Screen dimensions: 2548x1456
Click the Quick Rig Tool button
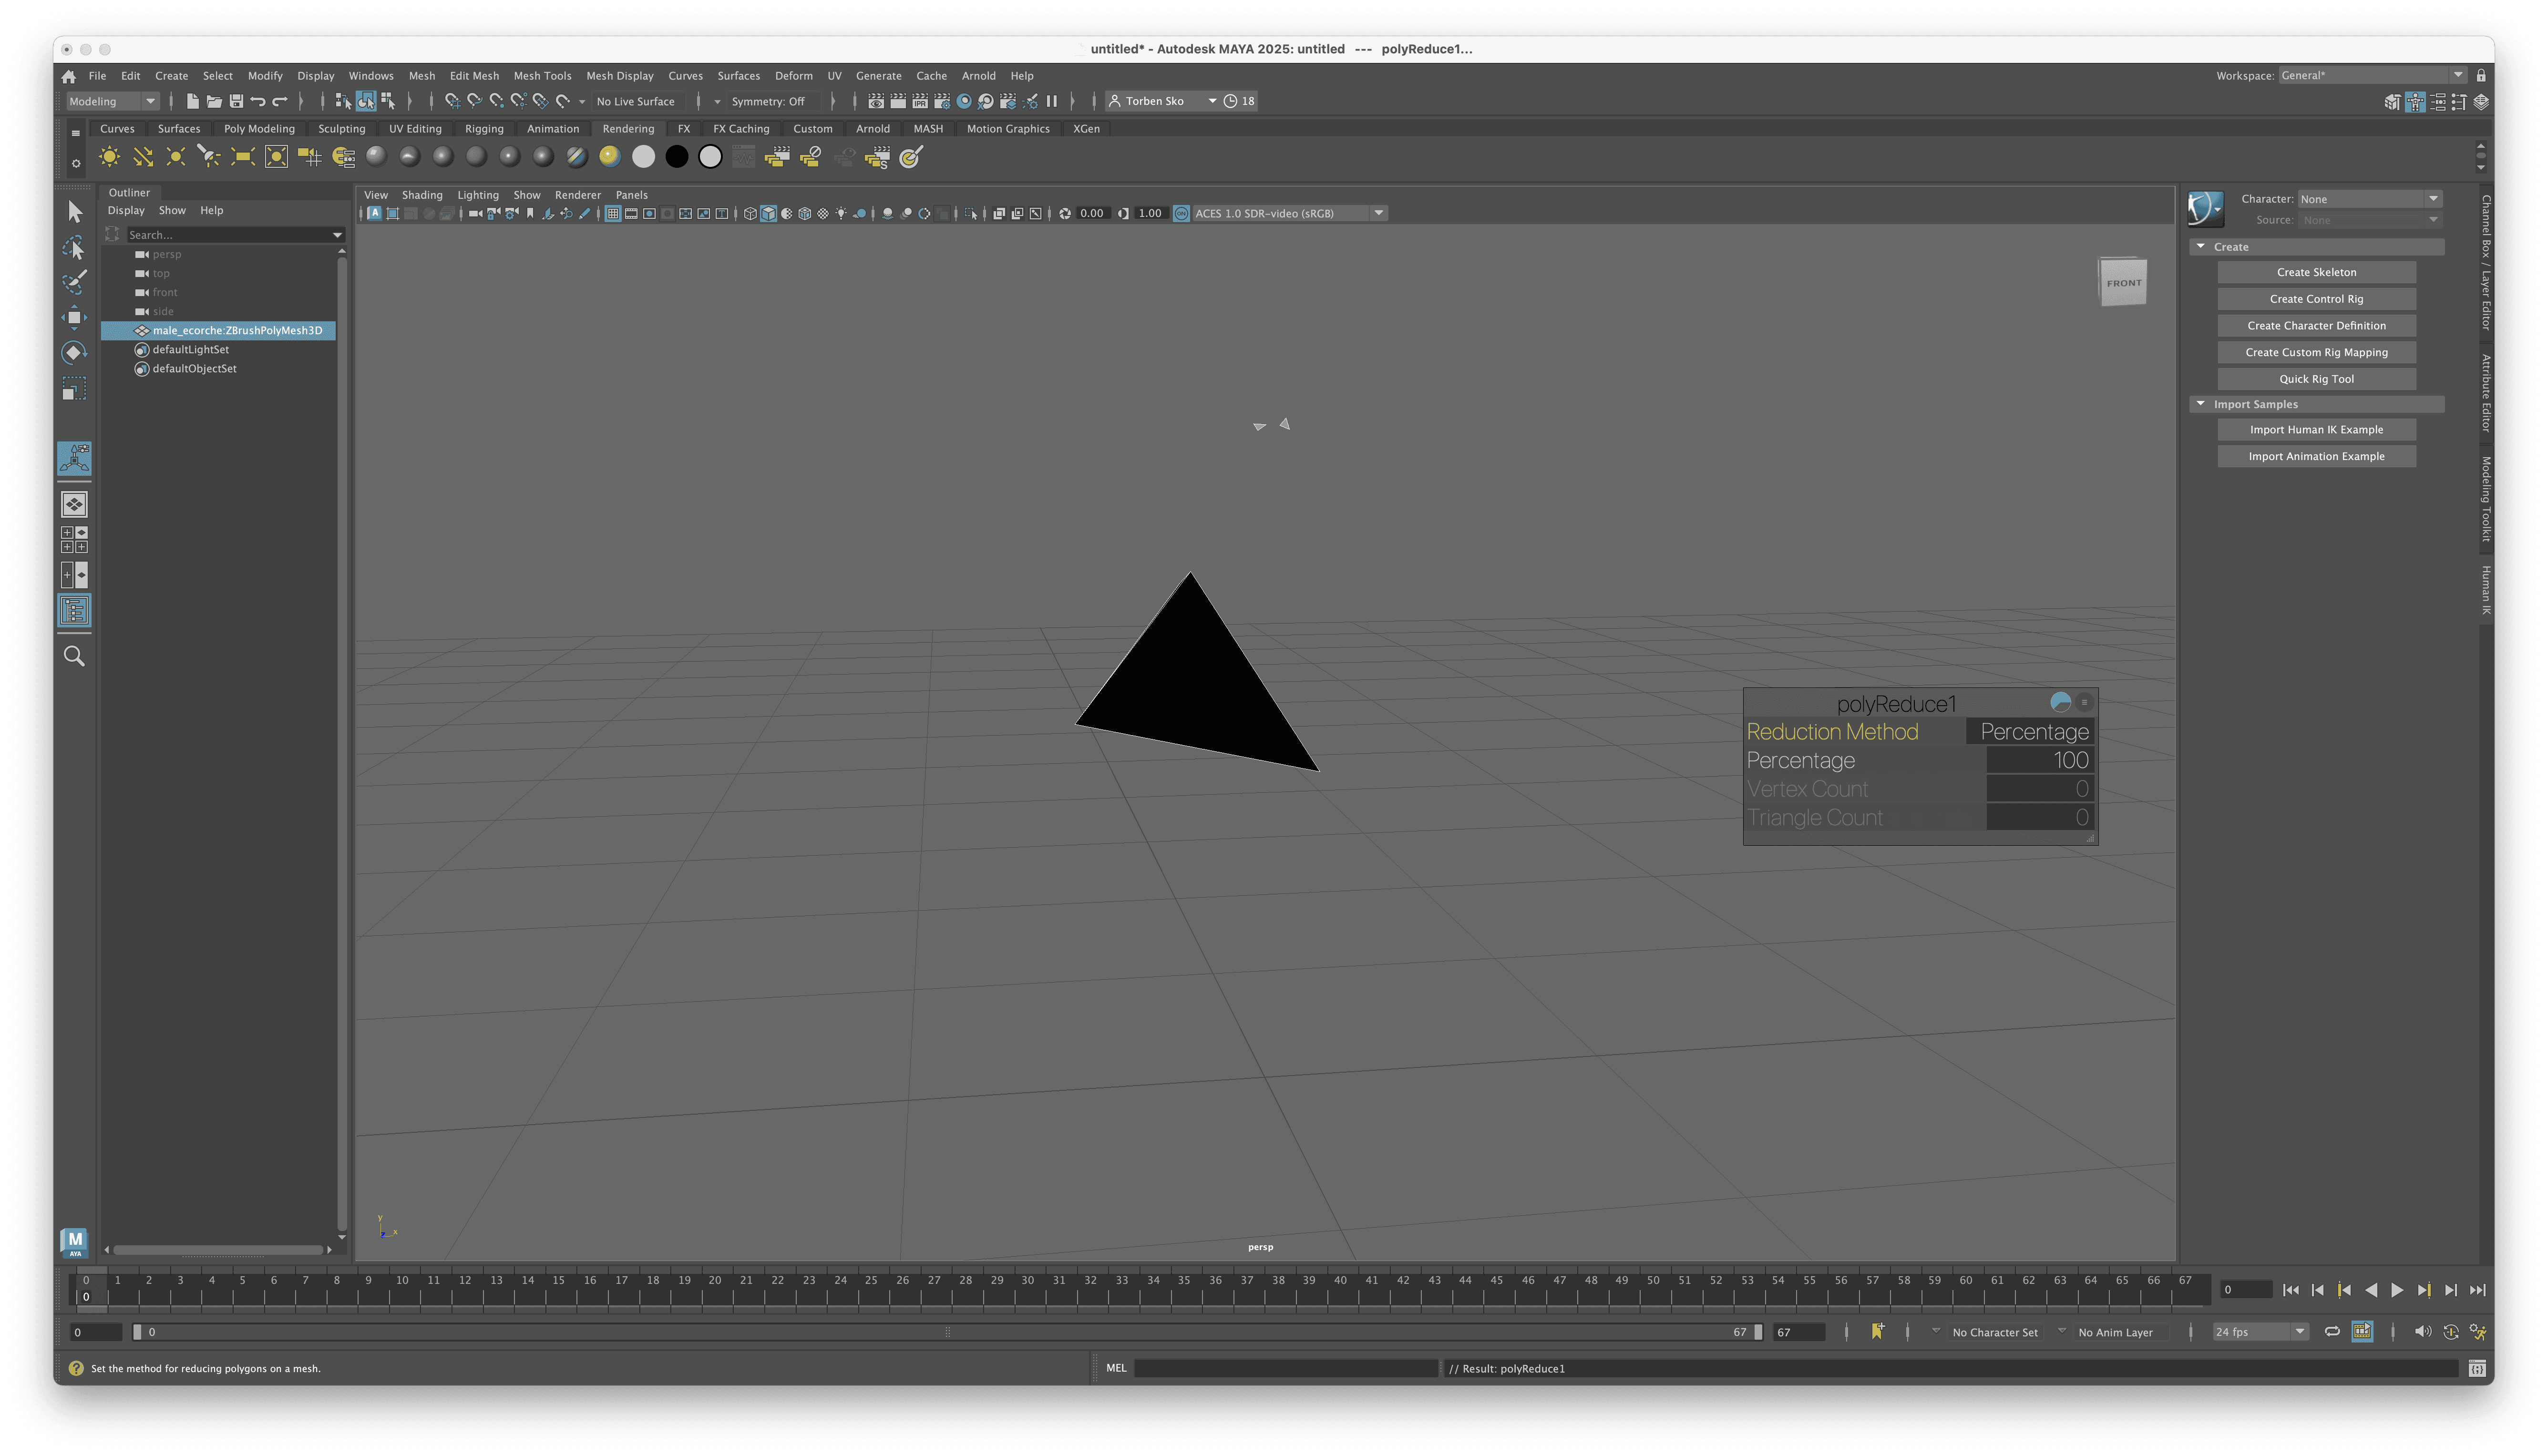2315,379
